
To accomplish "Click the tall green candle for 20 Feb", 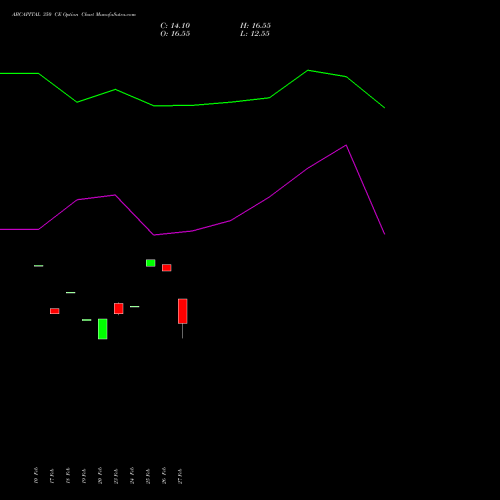I will tap(103, 329).
